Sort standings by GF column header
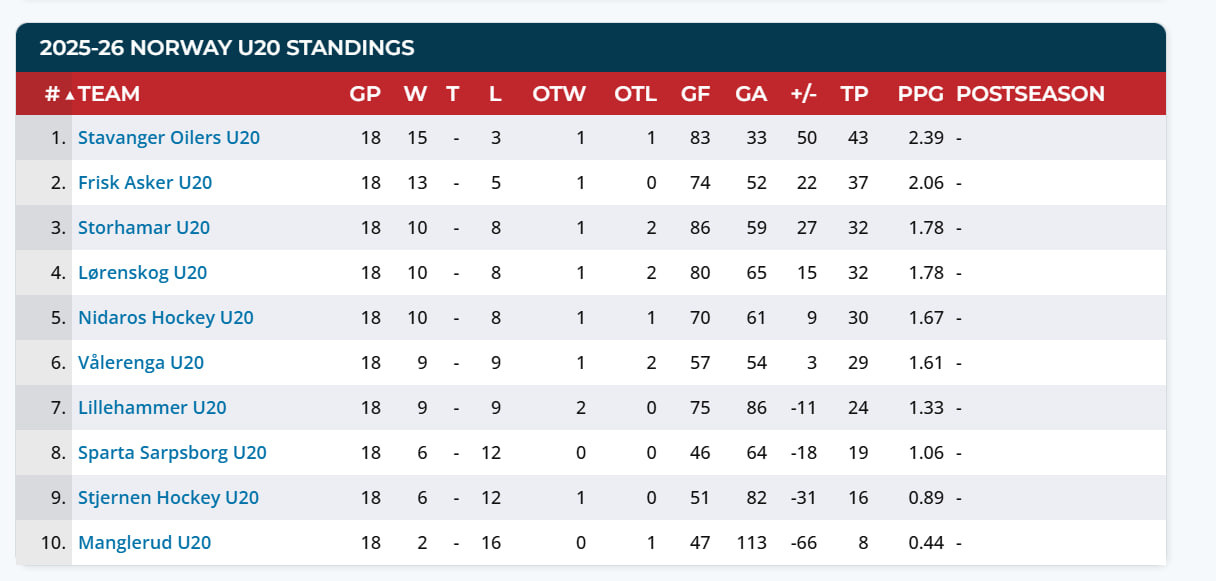Viewport: 1216px width, 581px height. (x=695, y=94)
